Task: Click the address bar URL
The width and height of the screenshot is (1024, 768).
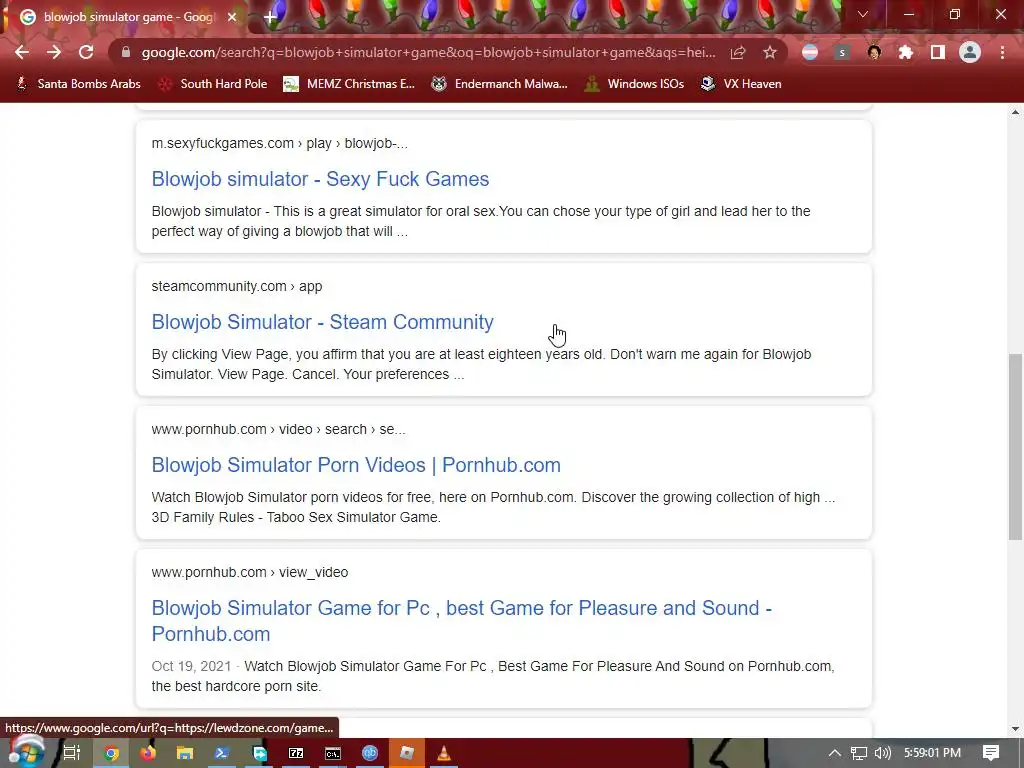Action: click(428, 52)
